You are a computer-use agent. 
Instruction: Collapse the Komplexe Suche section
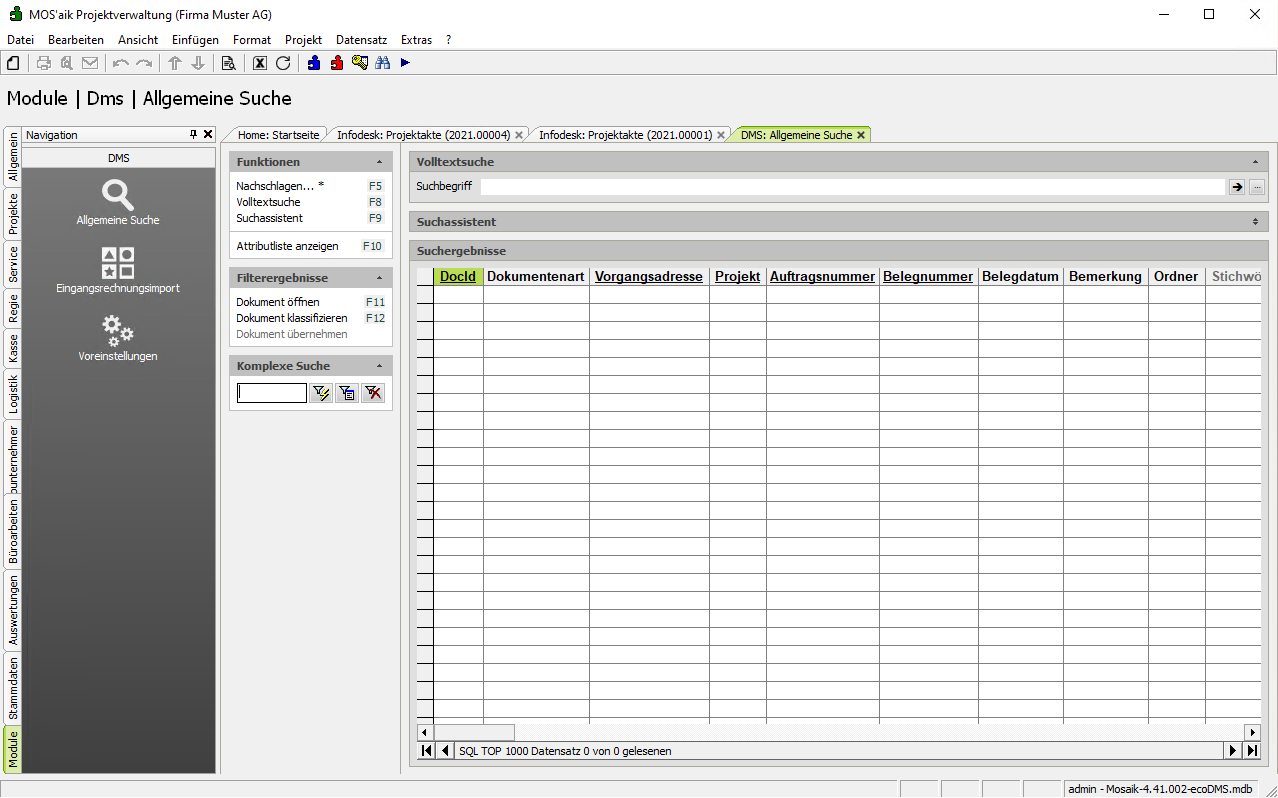tap(379, 366)
